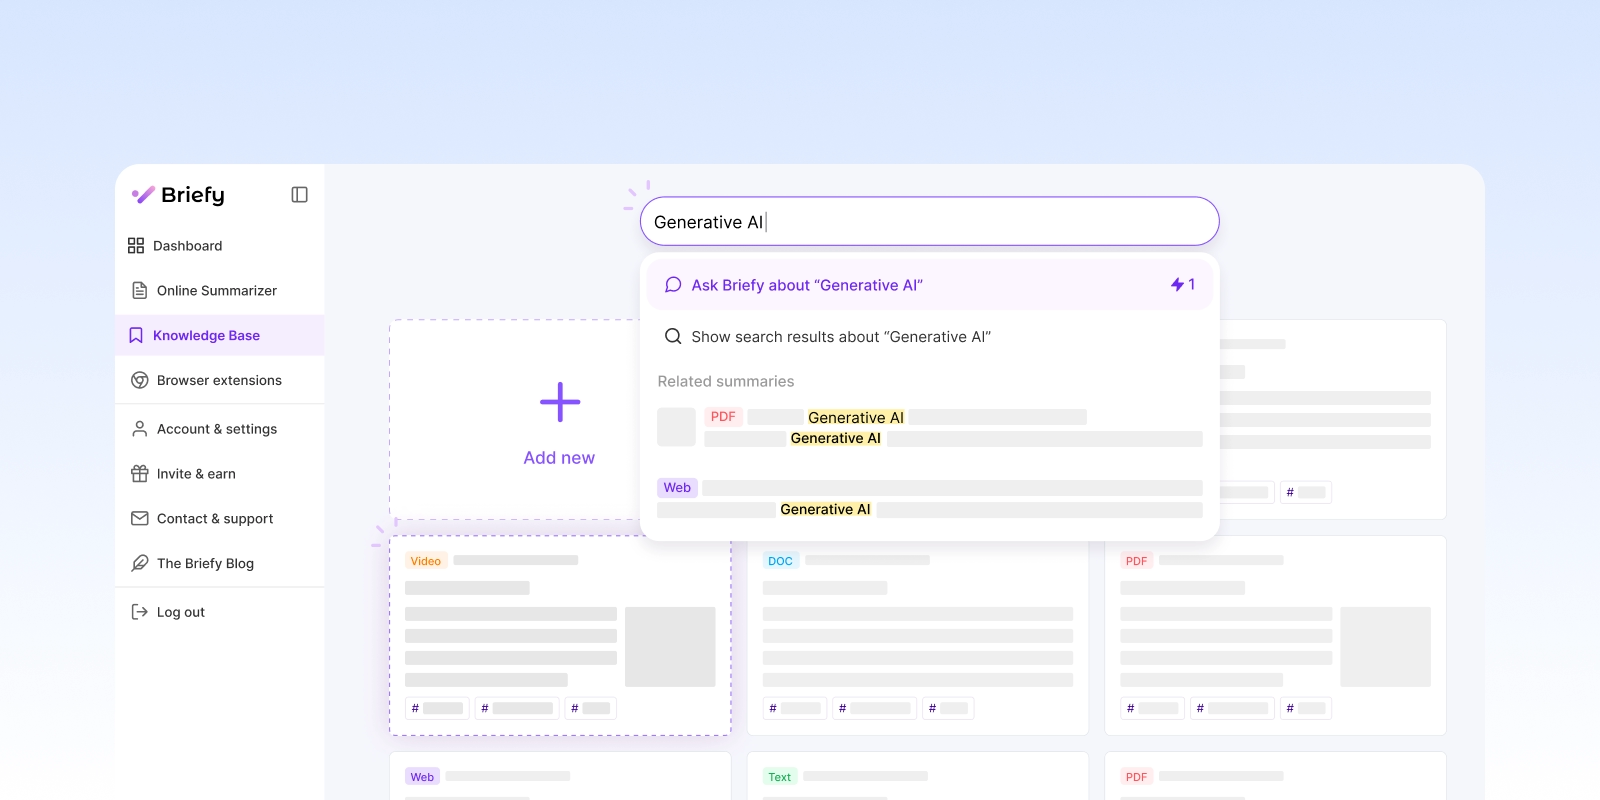The image size is (1600, 800).
Task: Go to Browser extensions
Action: tap(220, 380)
